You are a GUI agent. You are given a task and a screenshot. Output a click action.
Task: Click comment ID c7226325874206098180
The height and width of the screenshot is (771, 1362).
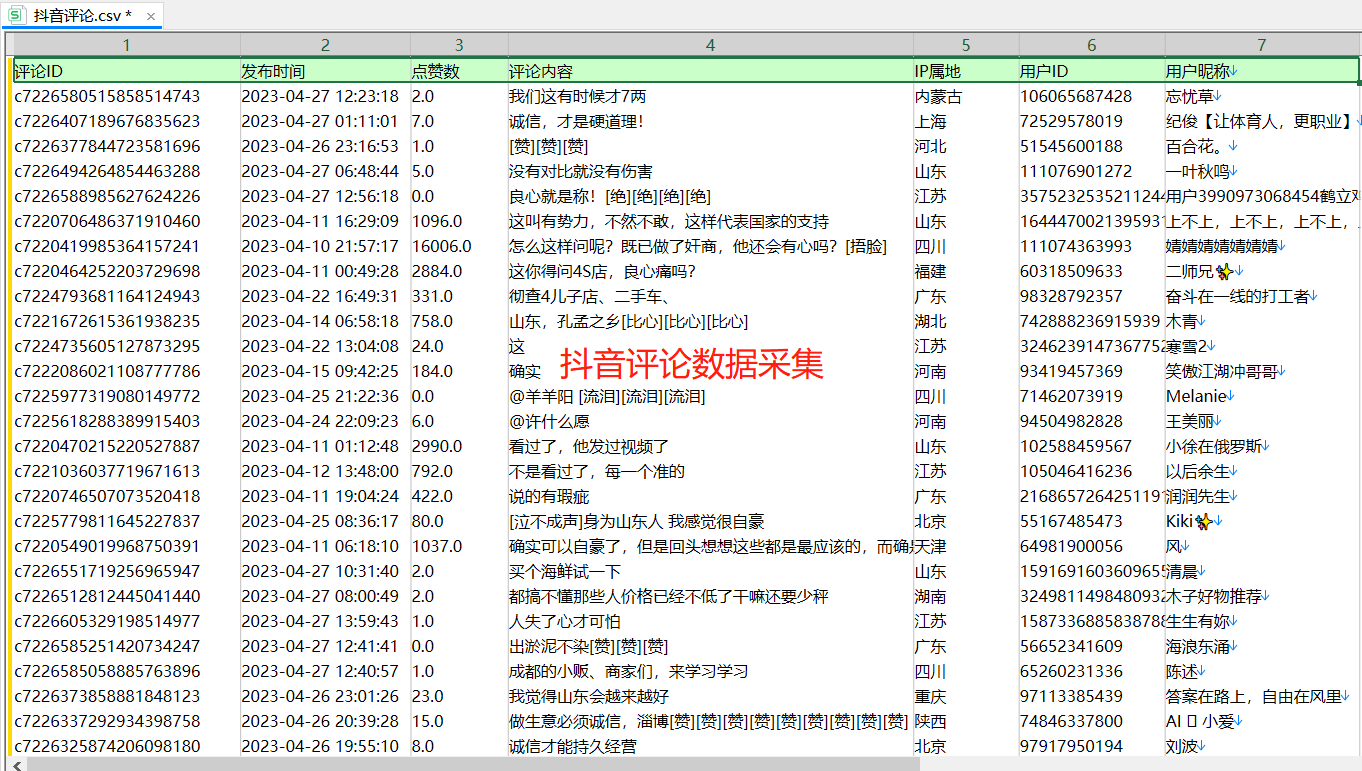tap(107, 746)
